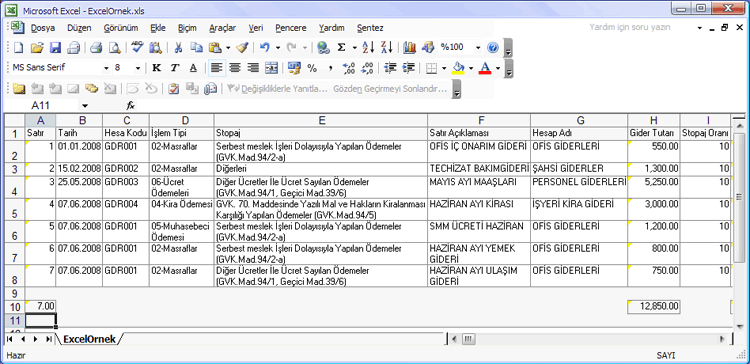This screenshot has height=364, width=750.
Task: Open the zoom %100 dropdown
Action: 478,47
